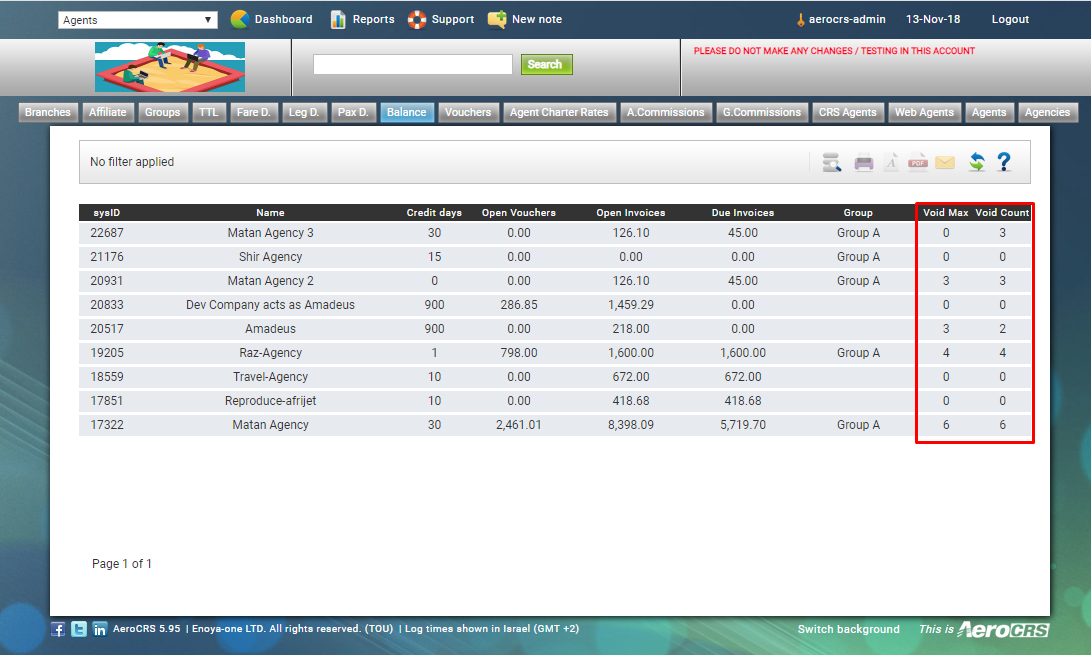
Task: Select the Matan Agency 3 name cell
Action: click(x=271, y=233)
